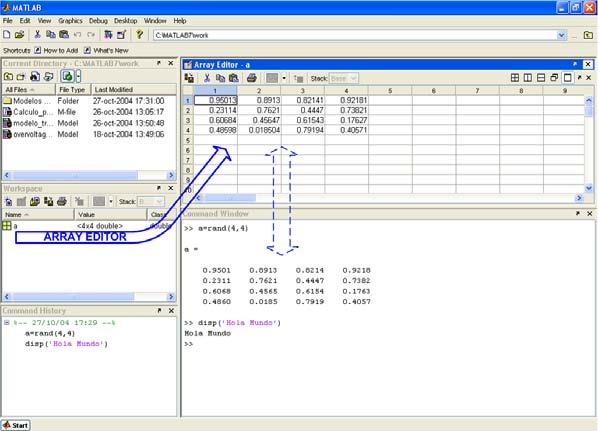Click the What's New shortcut
The width and height of the screenshot is (598, 431).
106,50
